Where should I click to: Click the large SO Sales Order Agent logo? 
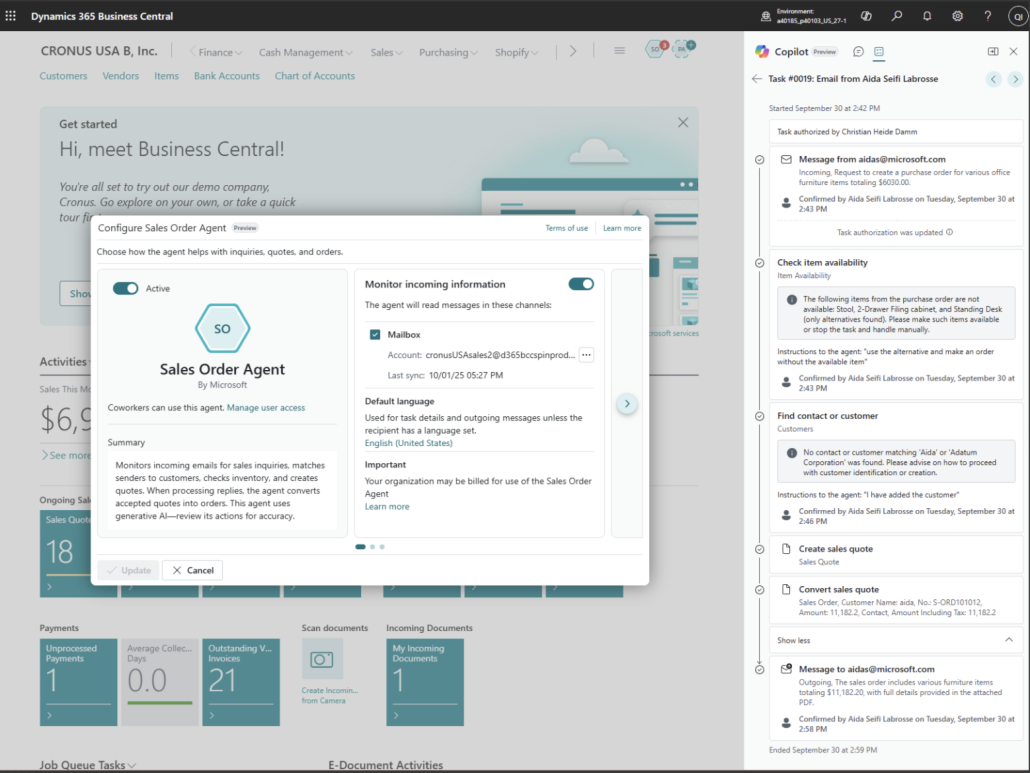click(x=223, y=328)
